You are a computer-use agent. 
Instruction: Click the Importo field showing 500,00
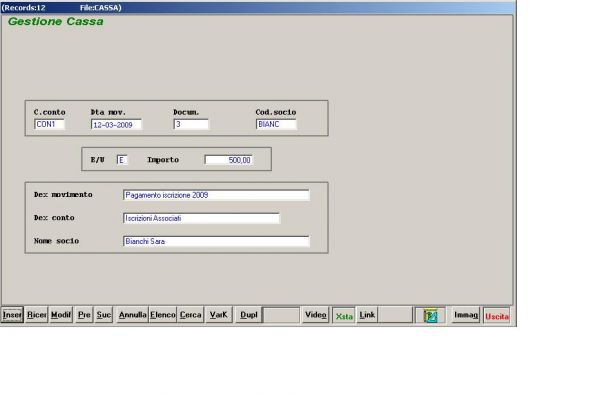[x=228, y=160]
